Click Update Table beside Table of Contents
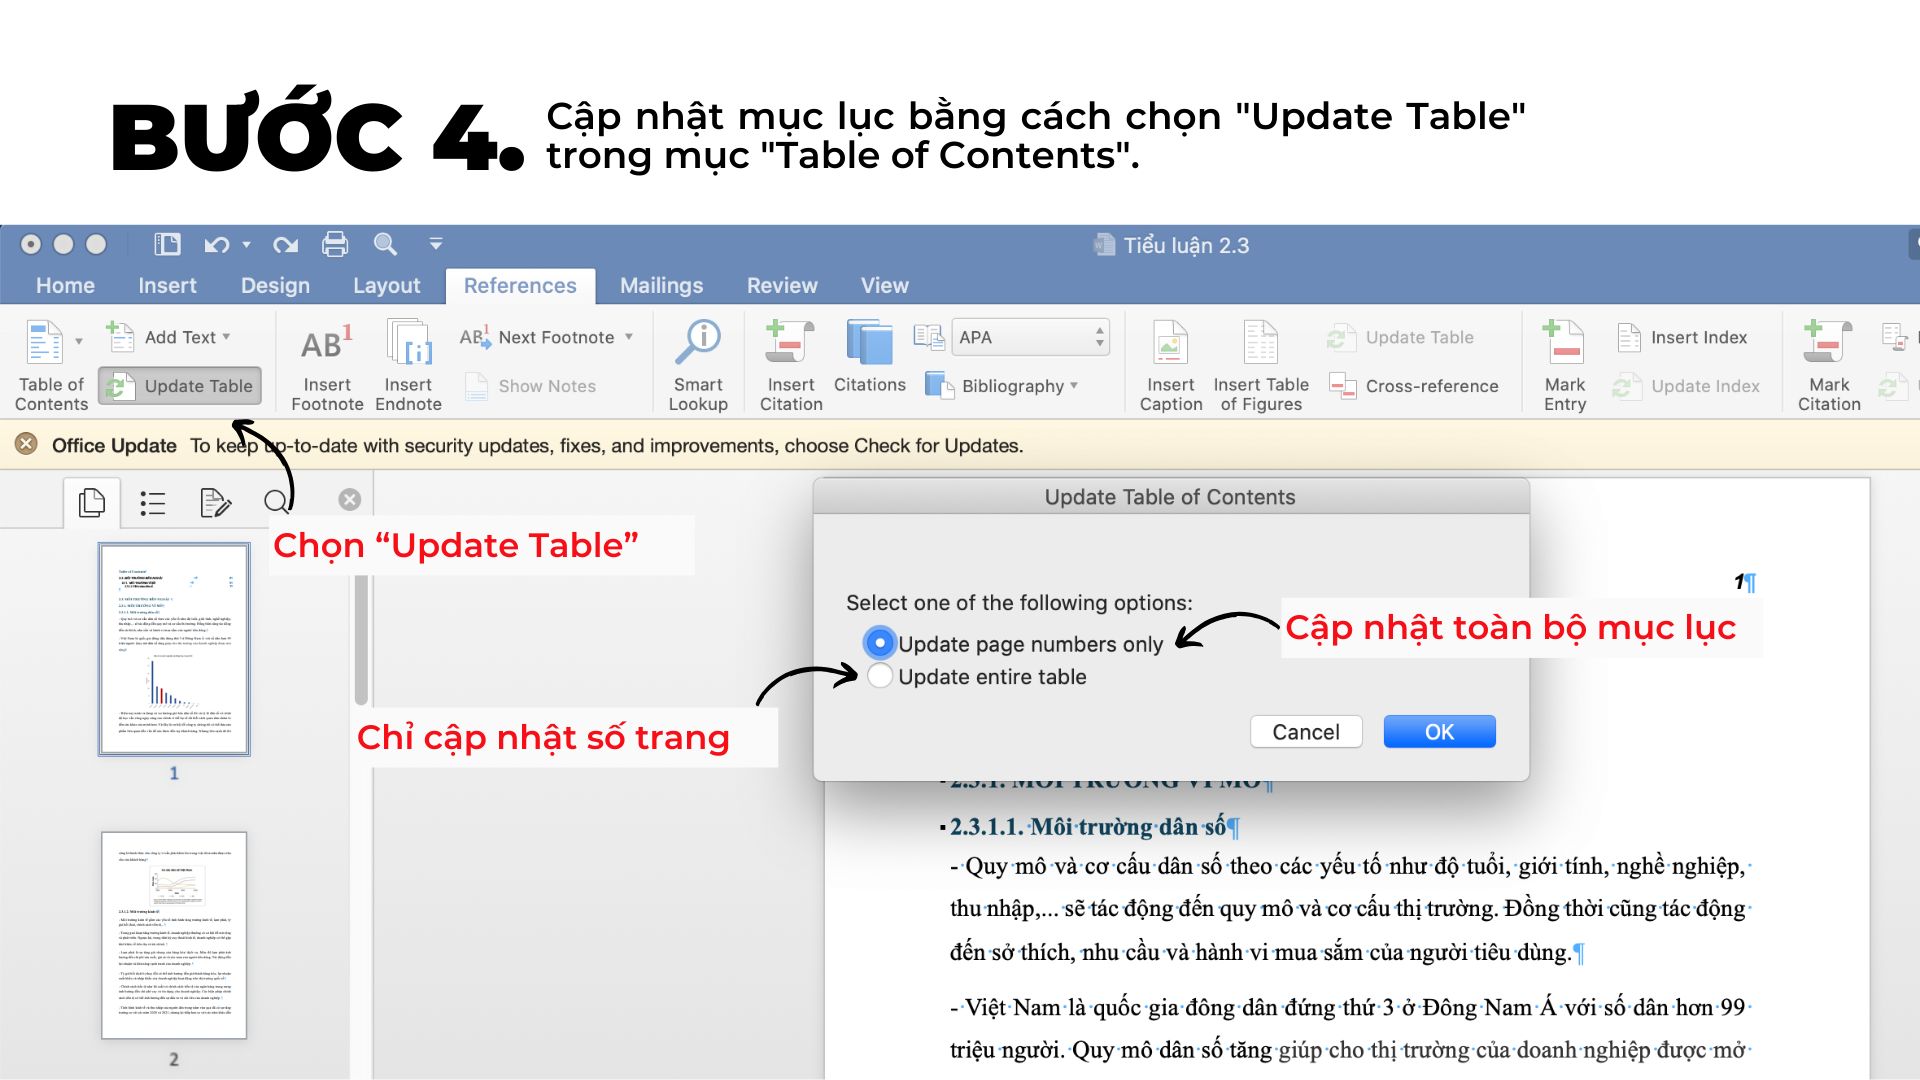1920x1080 pixels. (x=180, y=386)
